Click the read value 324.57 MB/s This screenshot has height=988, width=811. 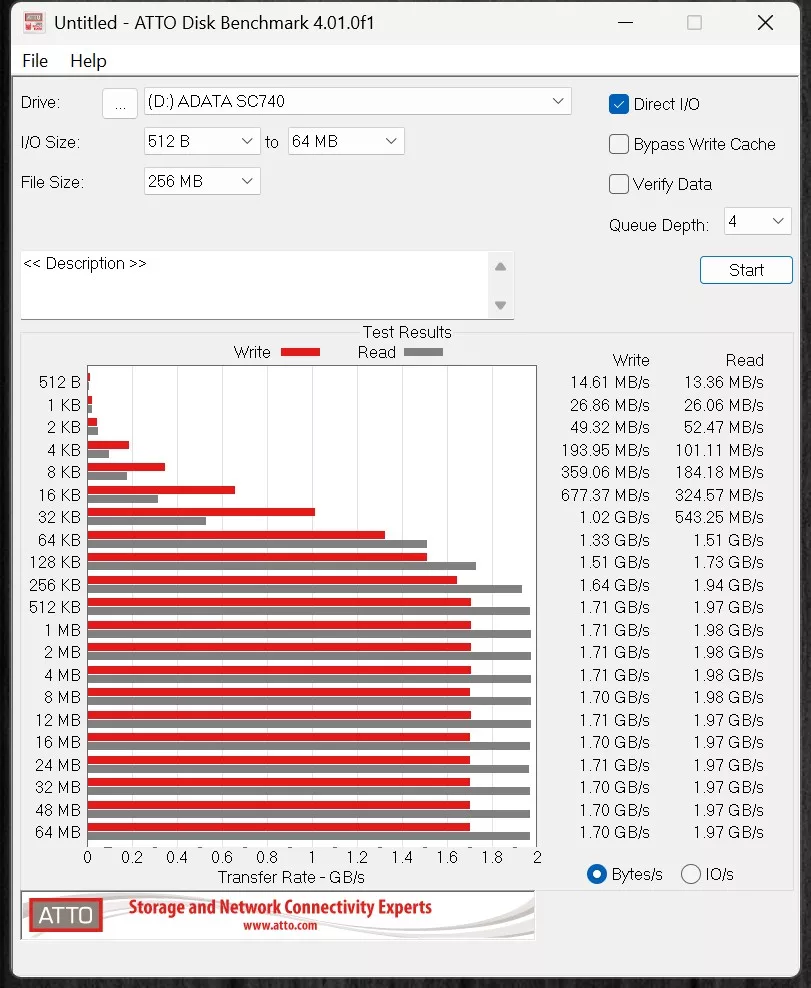point(720,495)
